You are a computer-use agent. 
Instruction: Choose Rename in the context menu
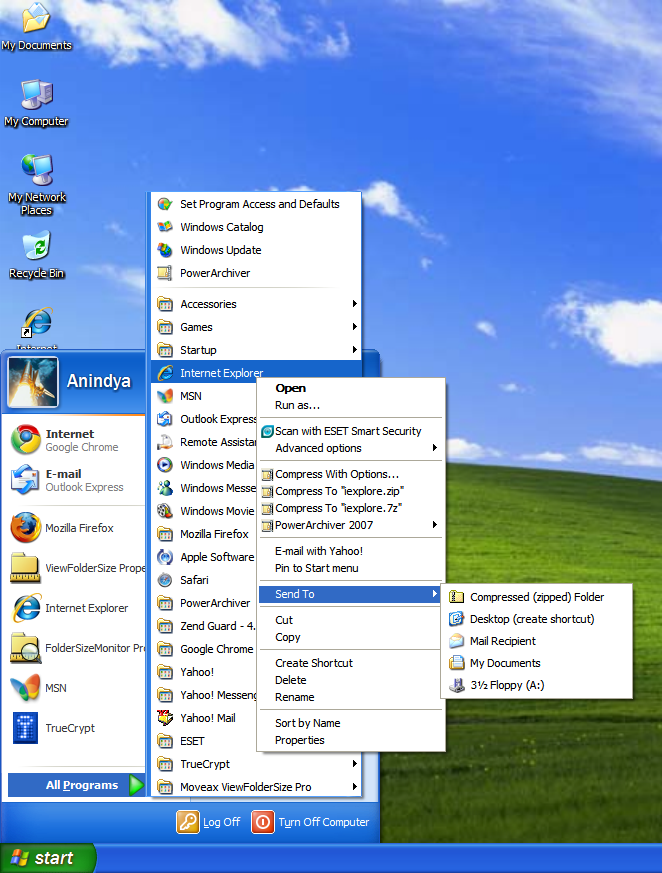(x=351, y=697)
